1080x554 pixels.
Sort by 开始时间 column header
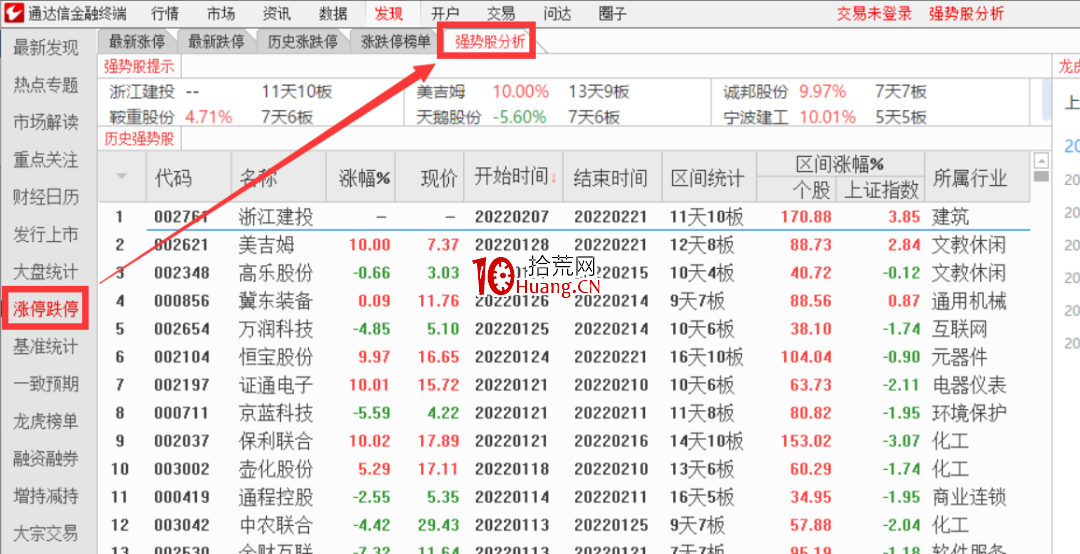click(x=515, y=178)
